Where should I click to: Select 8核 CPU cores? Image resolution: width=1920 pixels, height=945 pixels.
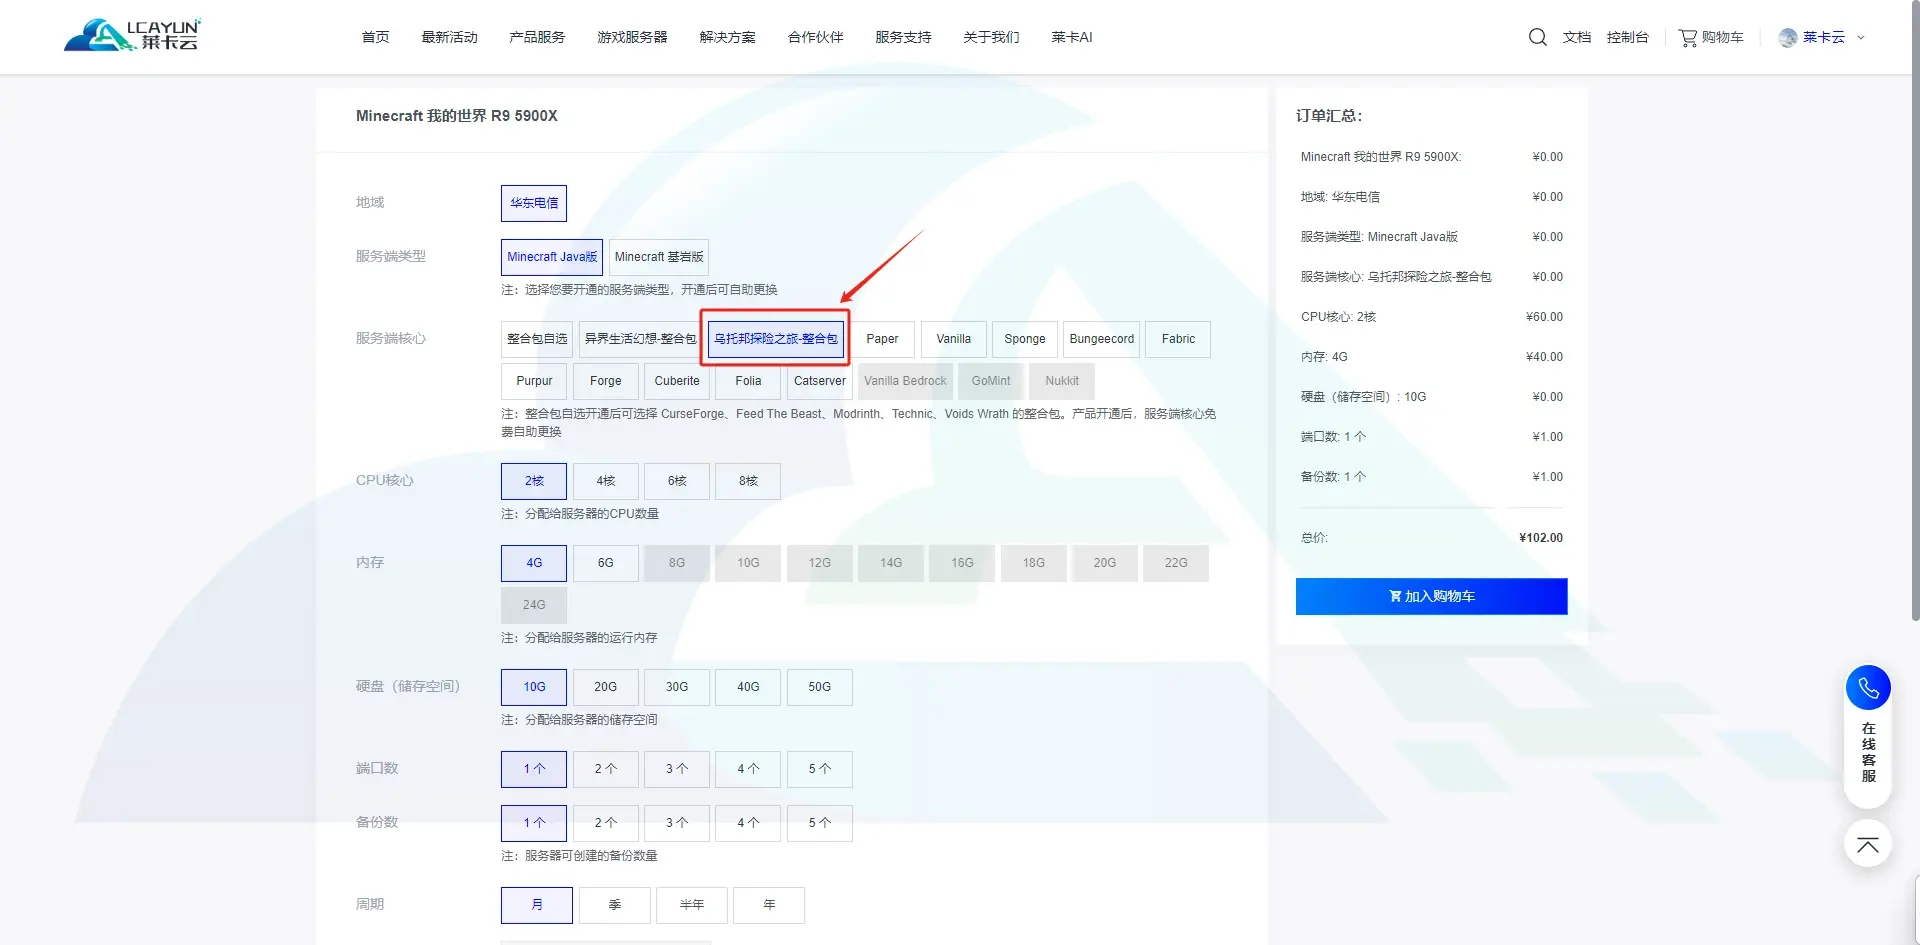coord(748,481)
